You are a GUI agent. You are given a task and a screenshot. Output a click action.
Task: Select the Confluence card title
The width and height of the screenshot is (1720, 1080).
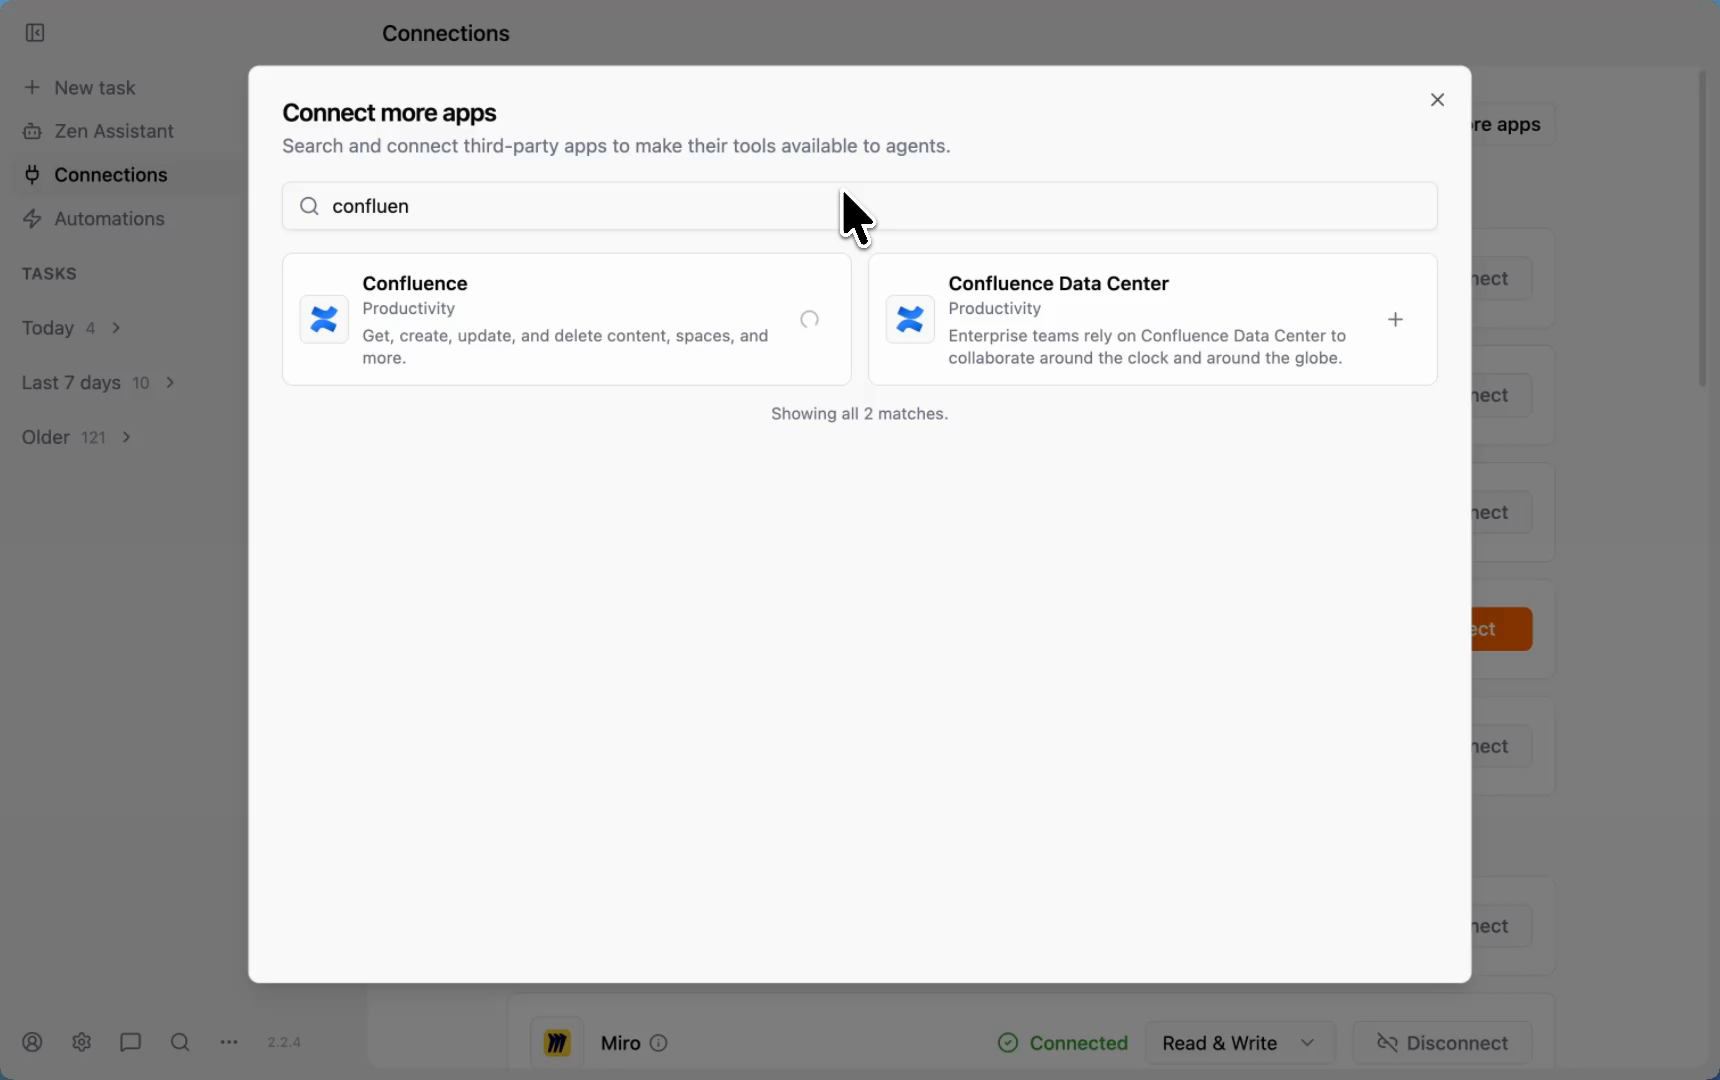click(415, 283)
